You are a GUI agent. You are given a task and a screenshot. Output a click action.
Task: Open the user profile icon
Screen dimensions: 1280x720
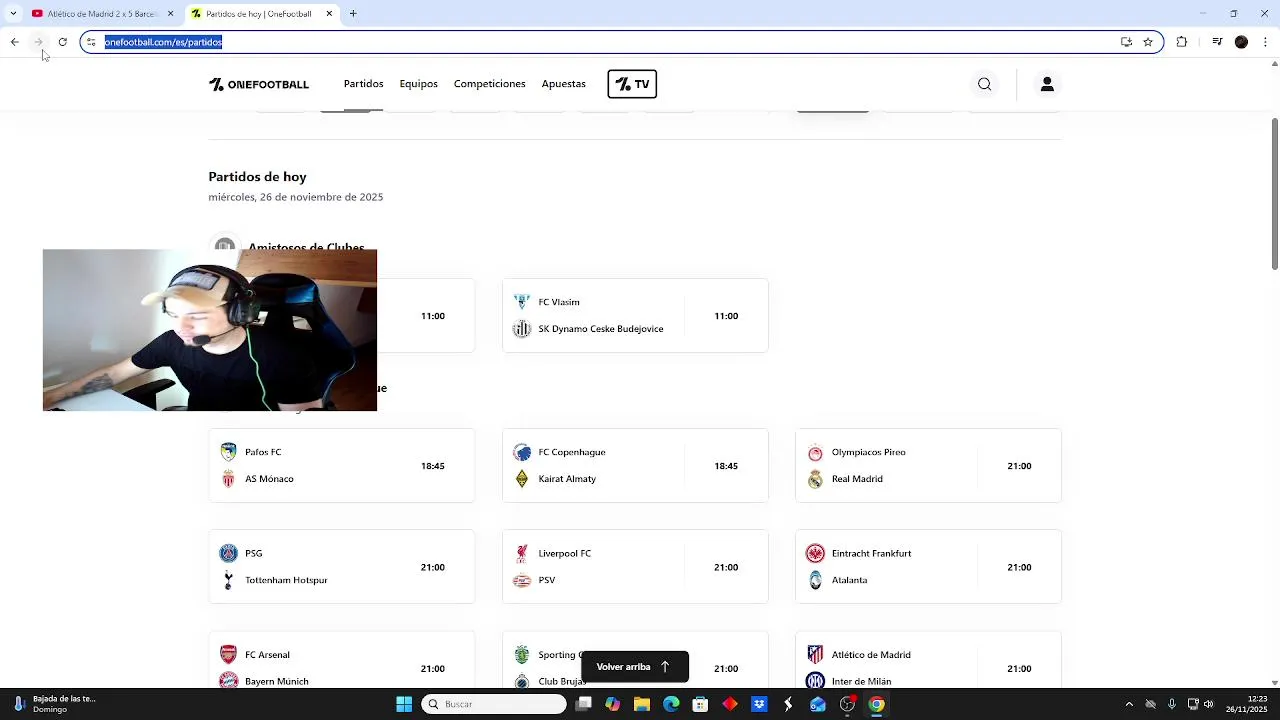click(x=1047, y=84)
